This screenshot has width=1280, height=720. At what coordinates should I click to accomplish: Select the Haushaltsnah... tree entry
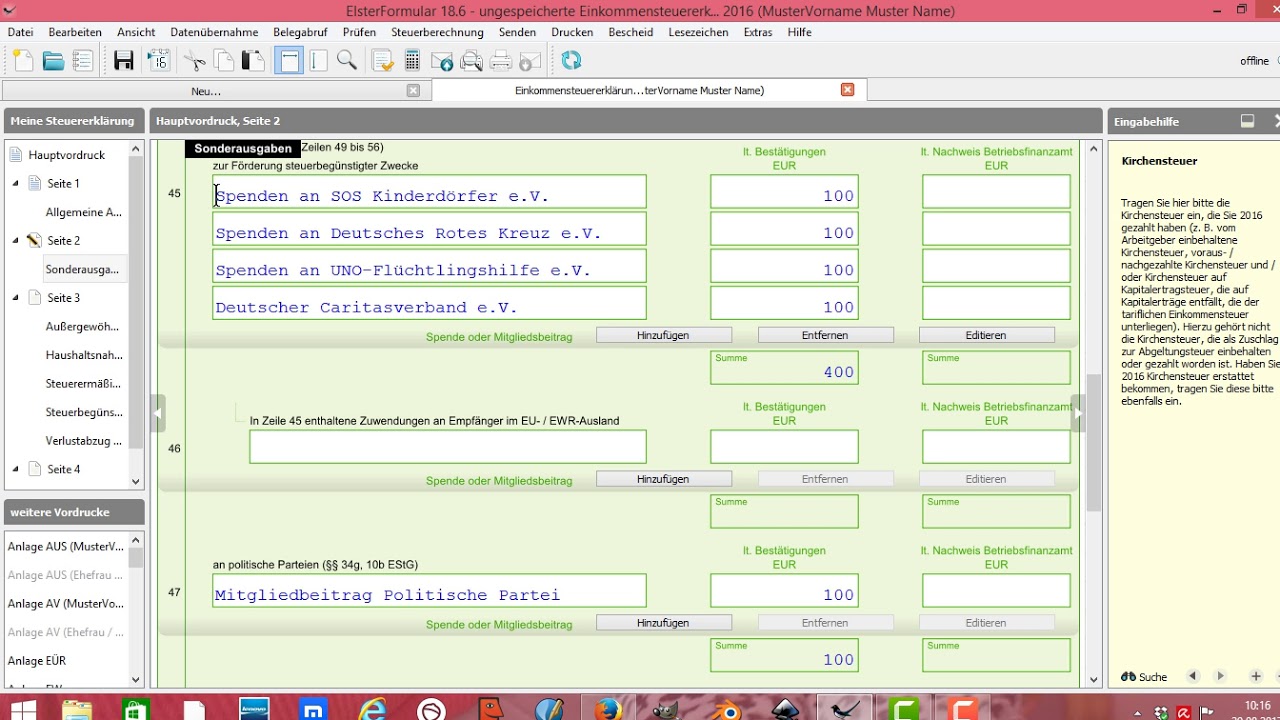click(x=84, y=355)
